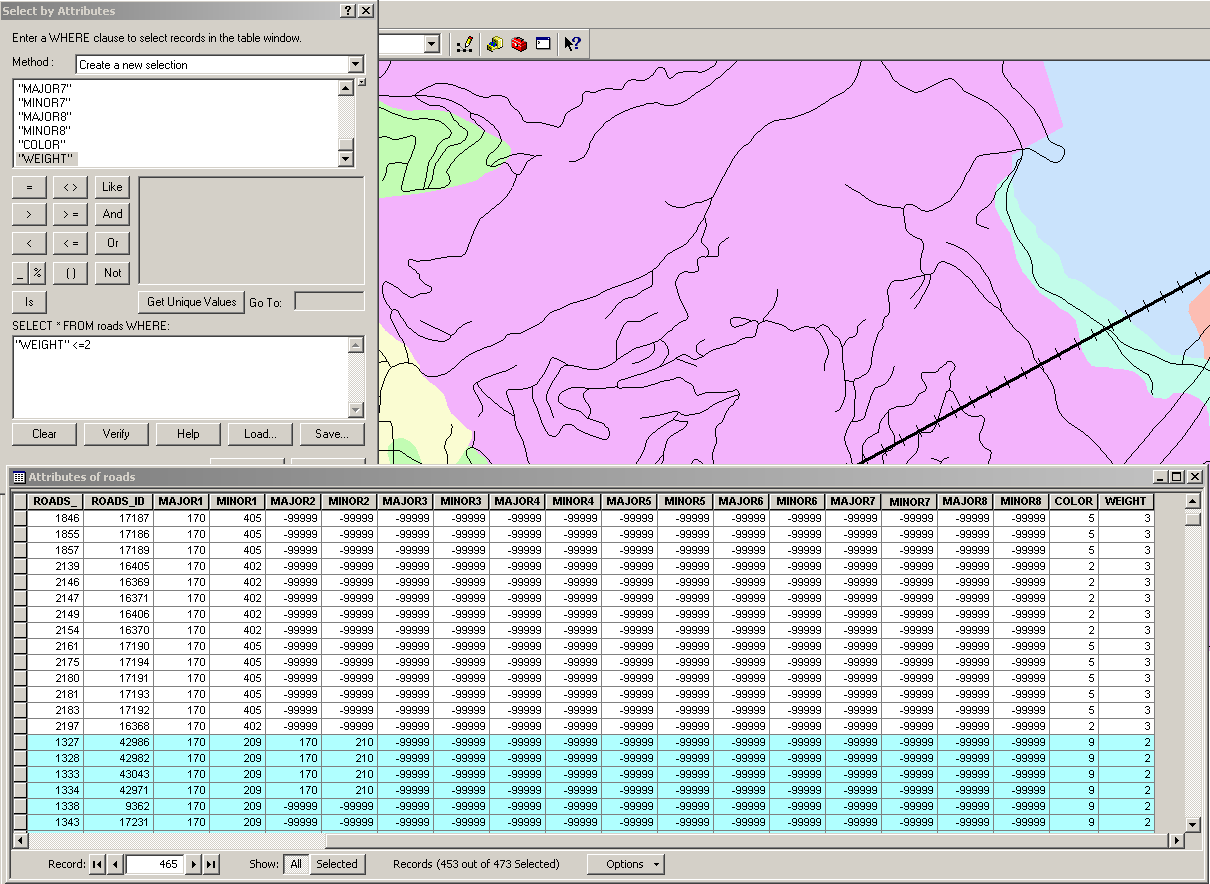The height and width of the screenshot is (884, 1210).
Task: Select the "MINOR8" field in the list
Action: point(44,131)
